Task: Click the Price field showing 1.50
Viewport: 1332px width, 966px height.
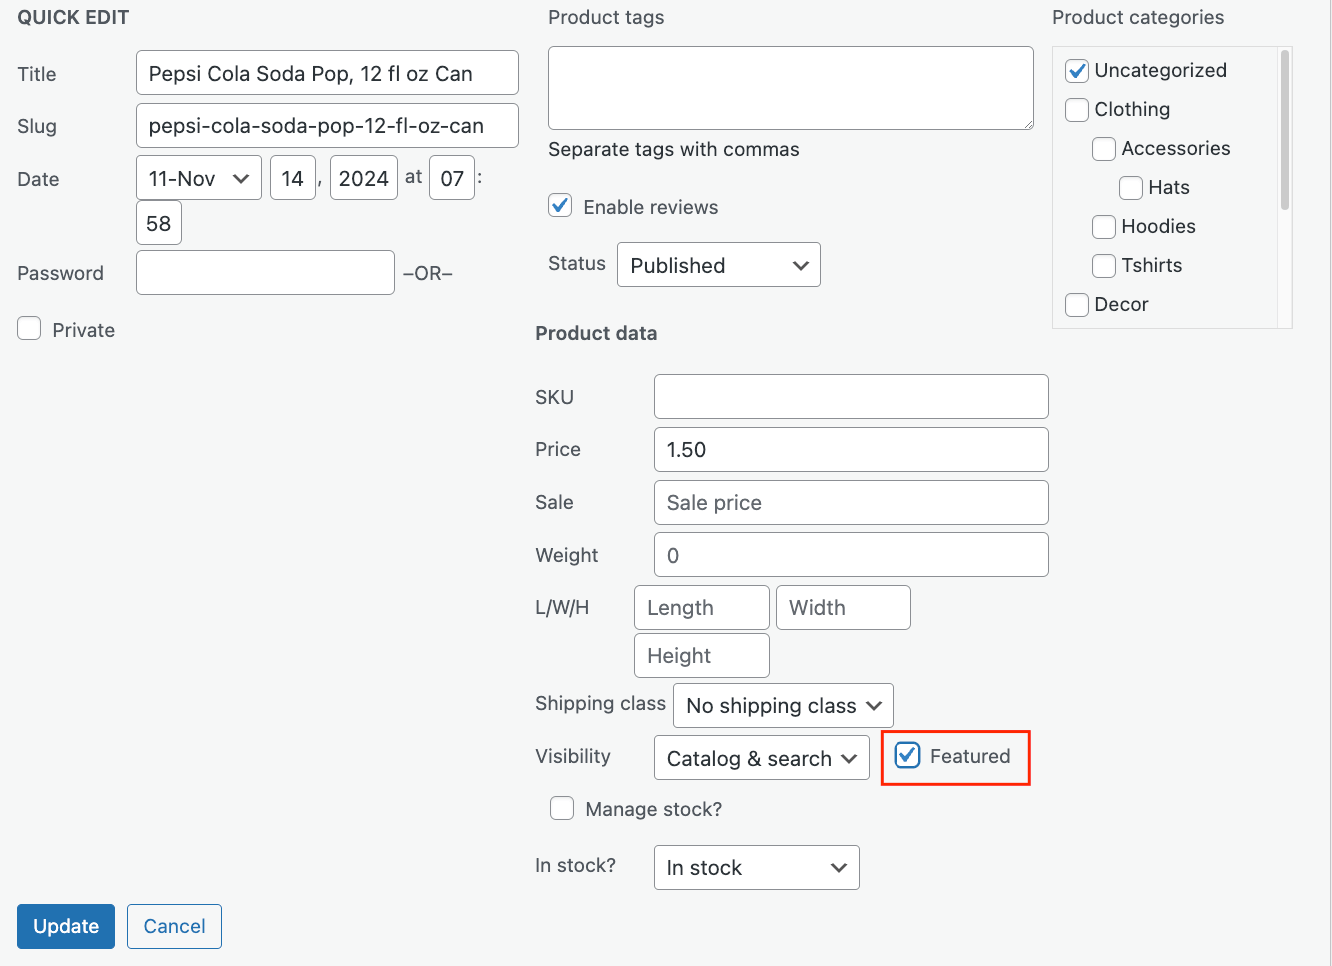Action: [851, 450]
